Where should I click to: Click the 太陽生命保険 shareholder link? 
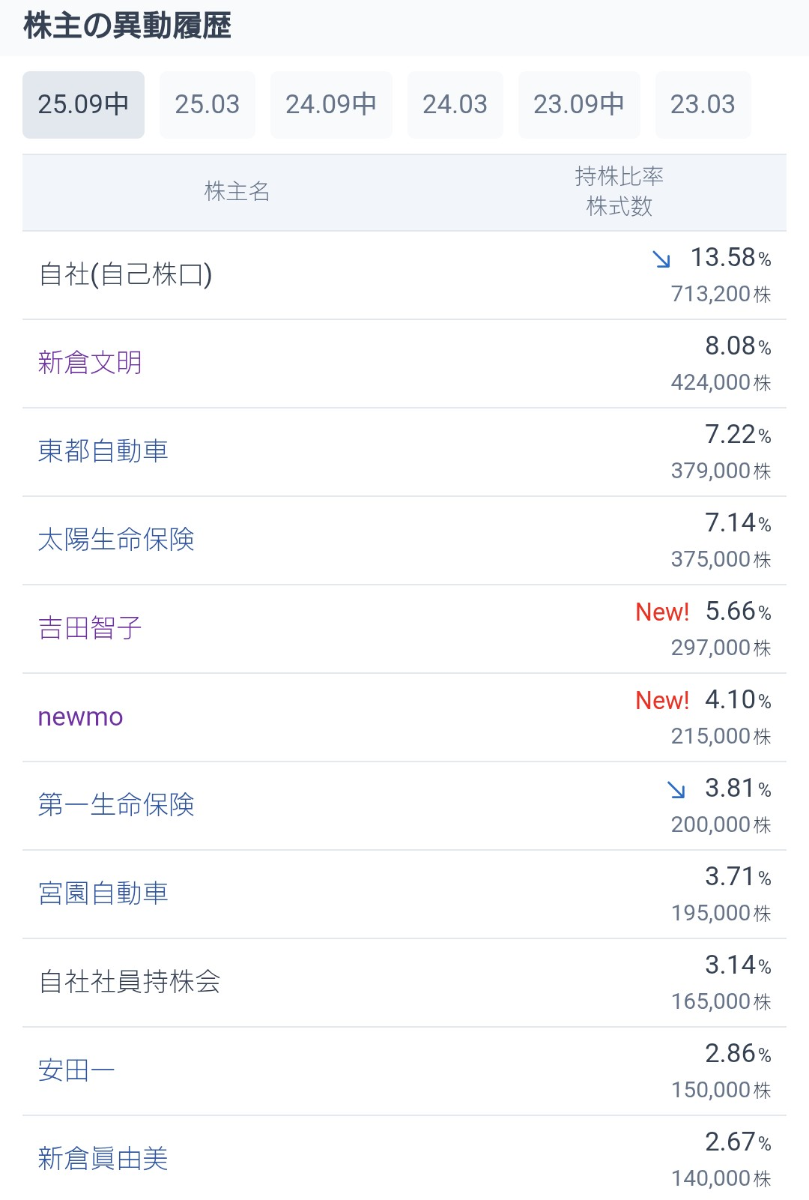116,540
